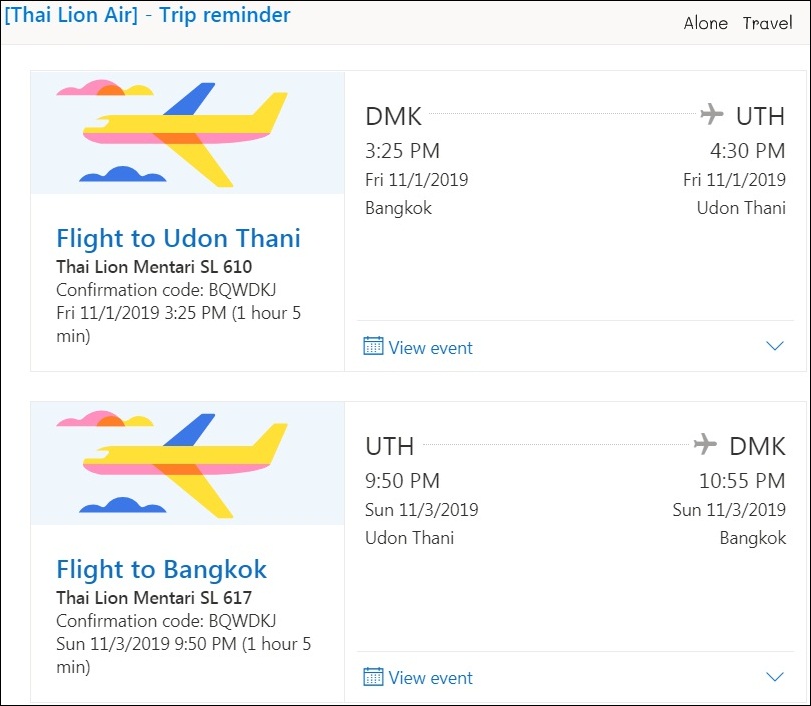Screen dimensions: 811x706
Task: Open the Flight to Udon Thani heading link
Action: [x=178, y=238]
